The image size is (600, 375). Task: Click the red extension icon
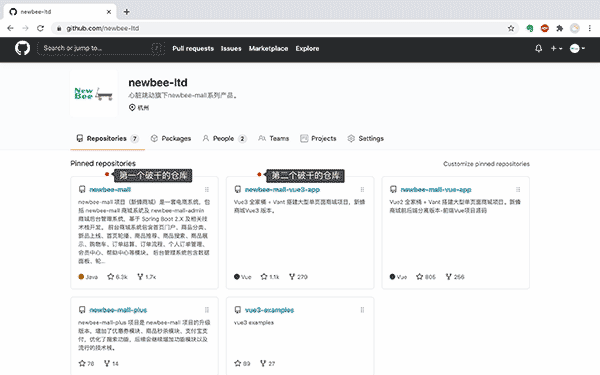click(545, 28)
